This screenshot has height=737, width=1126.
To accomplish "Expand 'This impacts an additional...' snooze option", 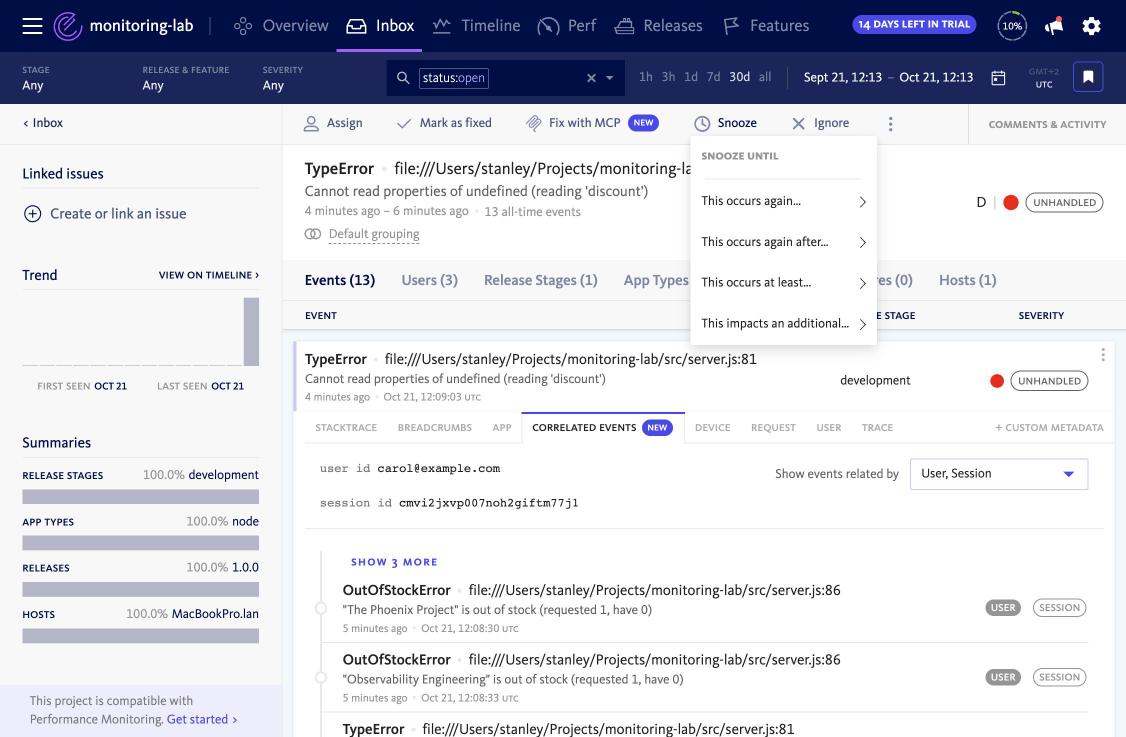I will coord(783,324).
